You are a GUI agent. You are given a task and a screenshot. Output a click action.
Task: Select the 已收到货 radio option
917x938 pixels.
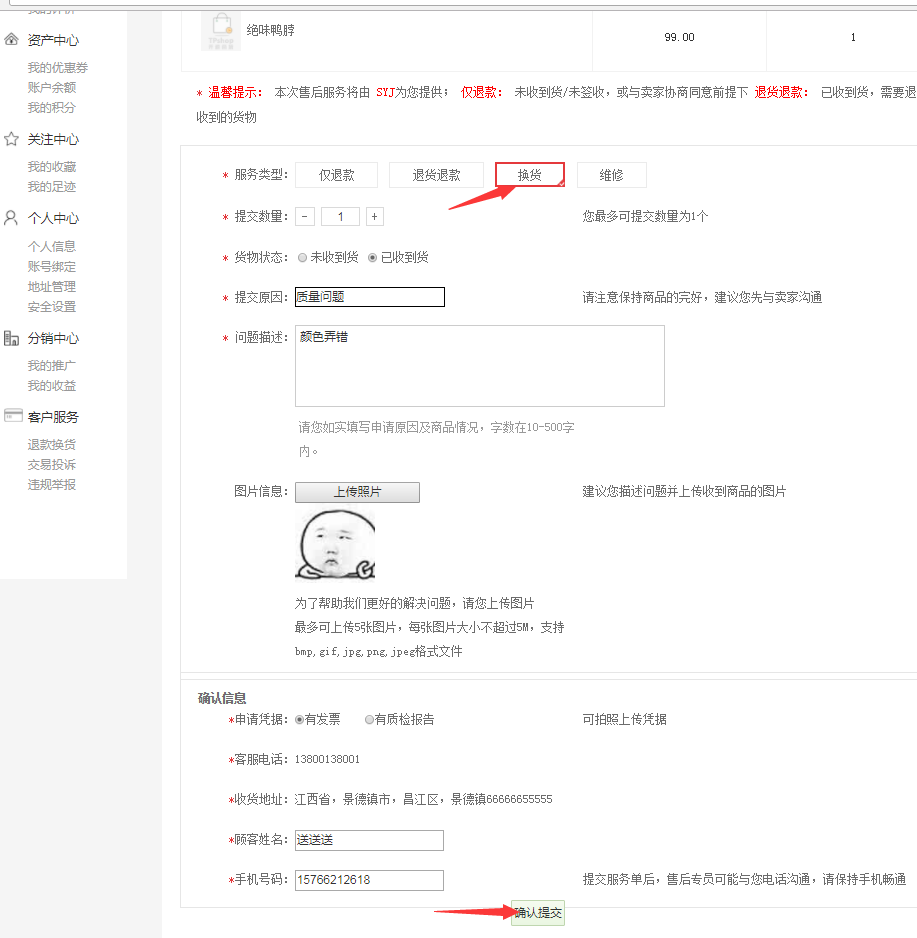coord(373,257)
